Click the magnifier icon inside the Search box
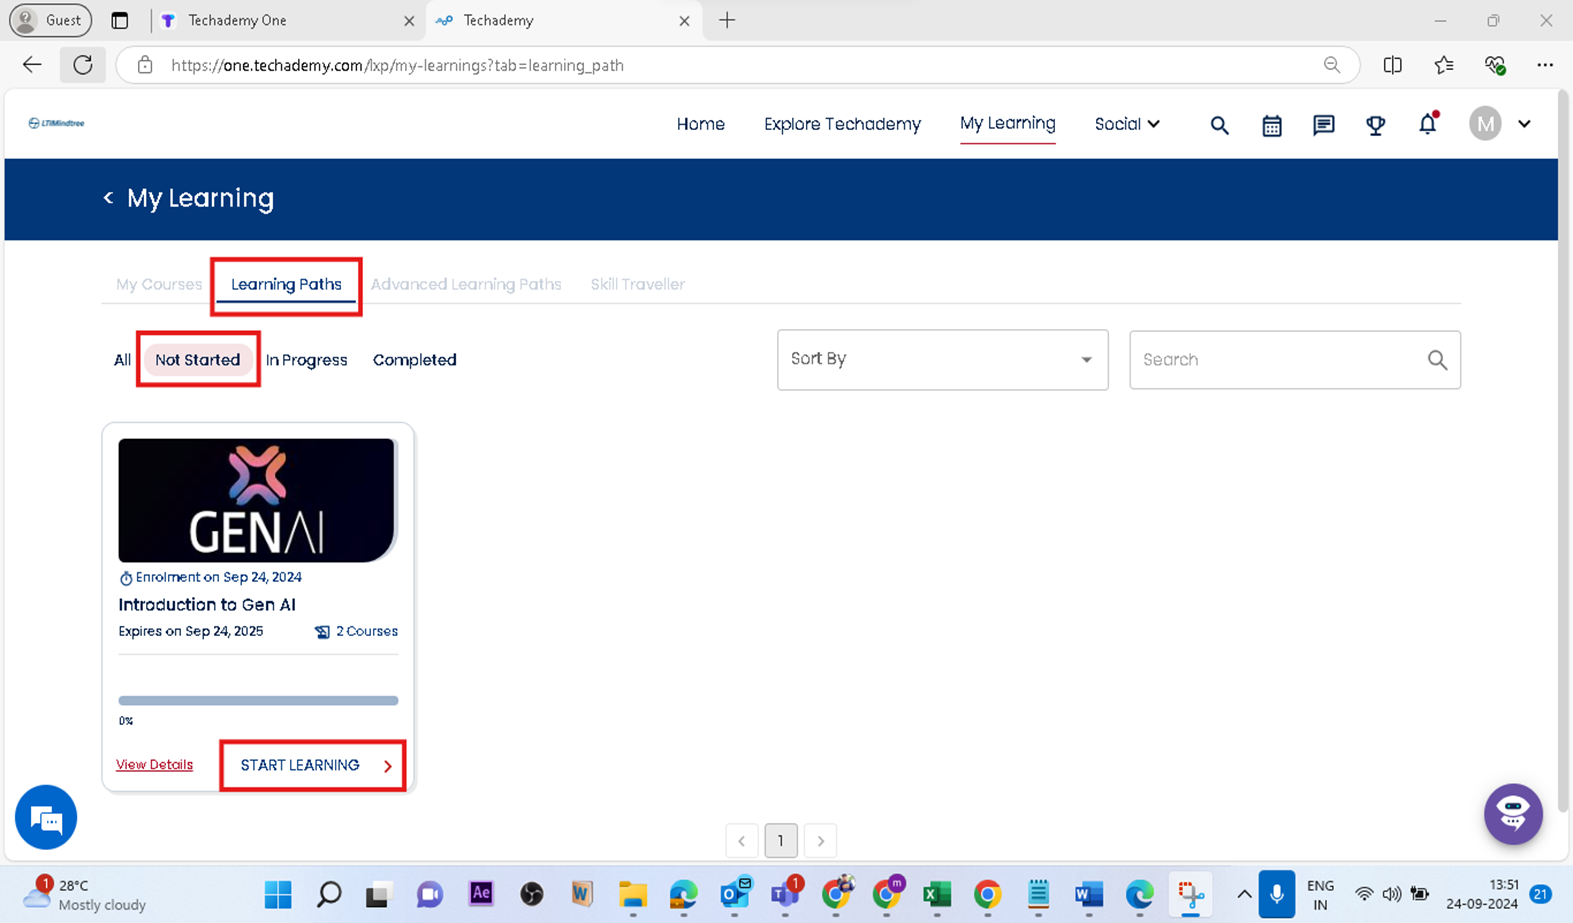Image resolution: width=1573 pixels, height=923 pixels. click(x=1437, y=360)
